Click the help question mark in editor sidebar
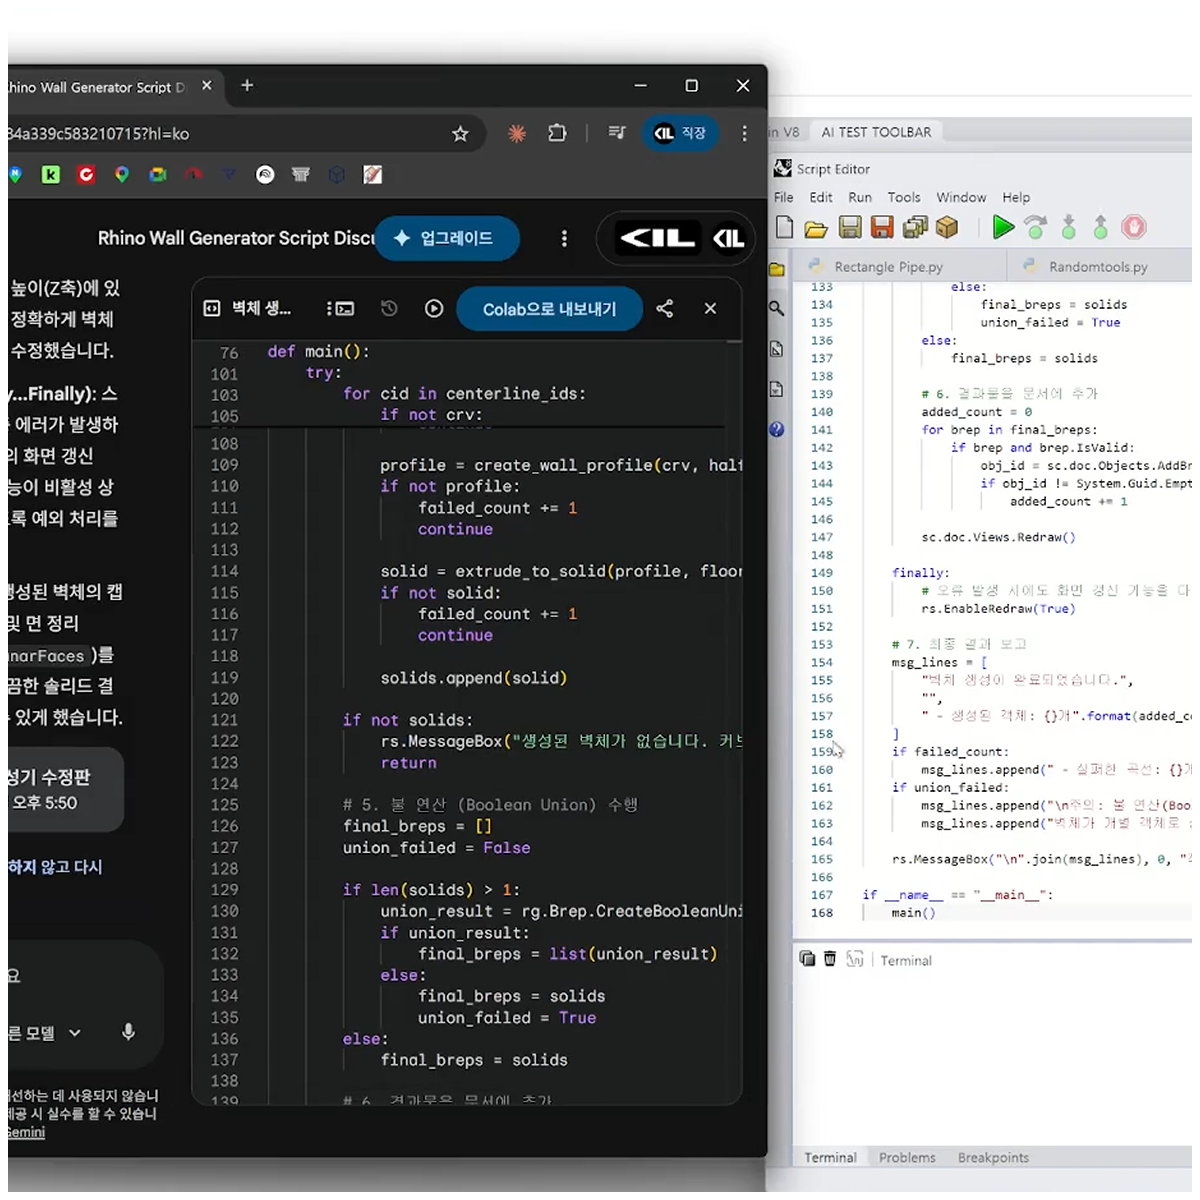The width and height of the screenshot is (1200, 1200). coord(777,429)
